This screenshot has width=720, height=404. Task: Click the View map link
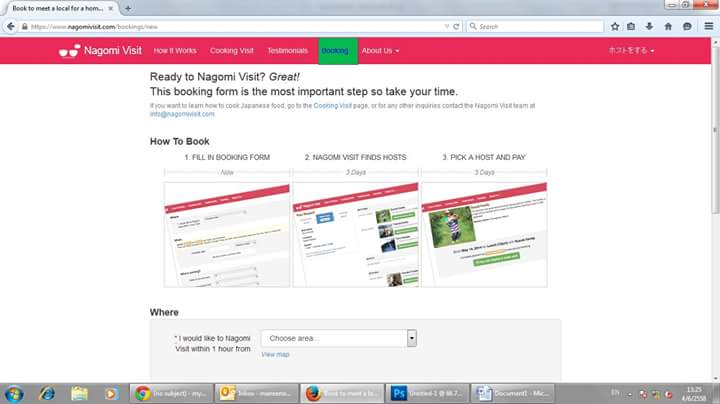(276, 354)
